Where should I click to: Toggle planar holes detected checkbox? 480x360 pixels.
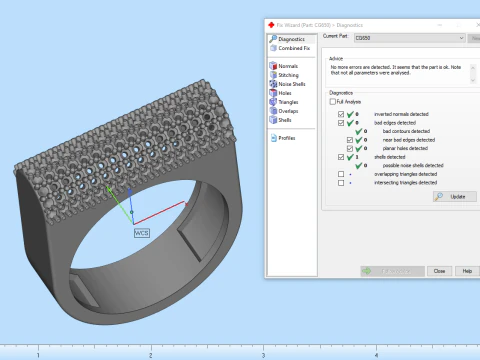coord(350,148)
